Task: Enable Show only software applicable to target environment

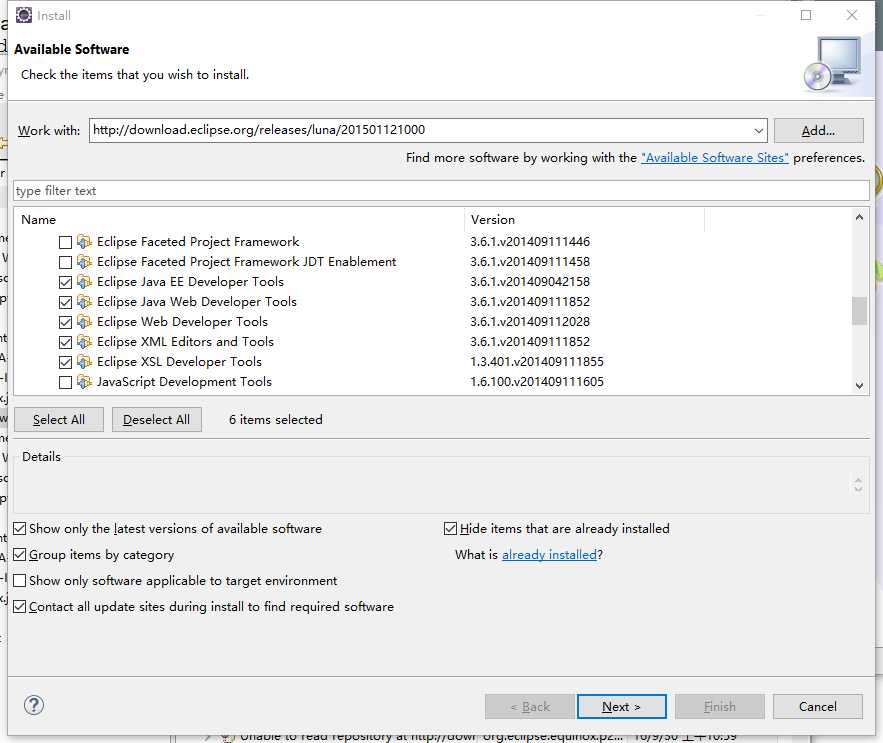Action: pos(20,580)
